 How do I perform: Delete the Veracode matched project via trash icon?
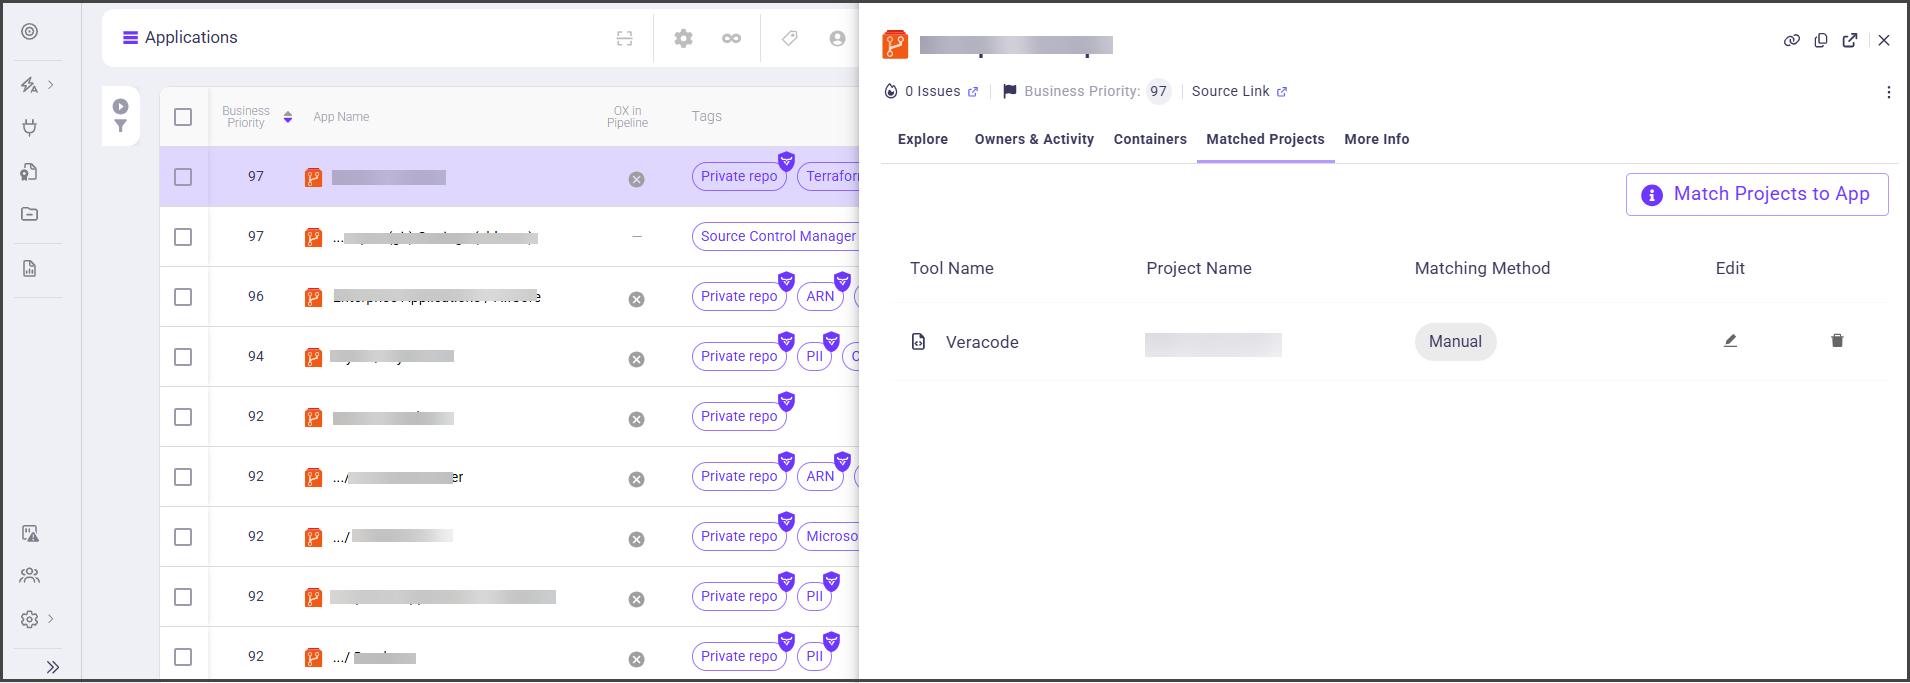(x=1837, y=341)
